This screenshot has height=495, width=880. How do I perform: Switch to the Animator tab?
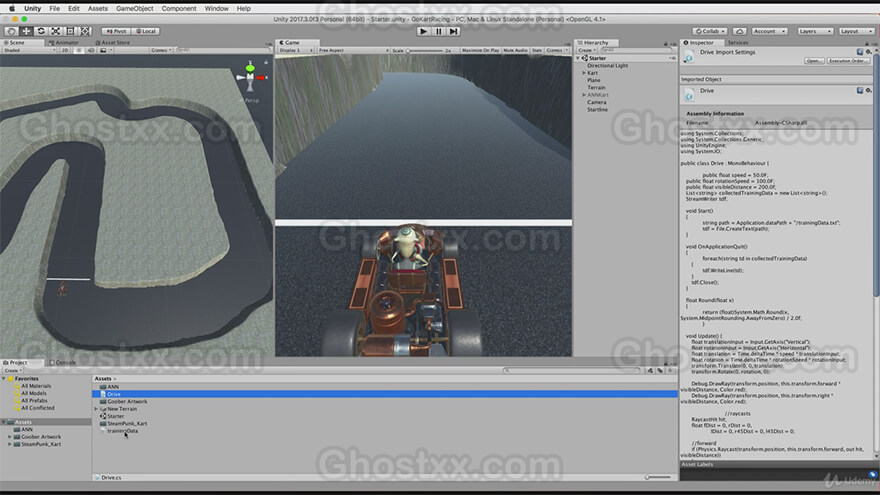point(64,43)
